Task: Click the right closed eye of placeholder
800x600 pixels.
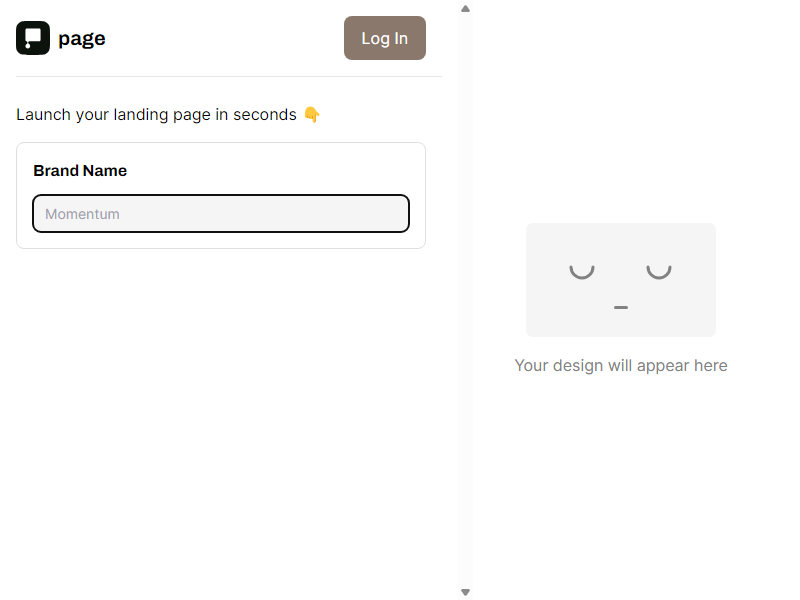Action: pos(659,271)
